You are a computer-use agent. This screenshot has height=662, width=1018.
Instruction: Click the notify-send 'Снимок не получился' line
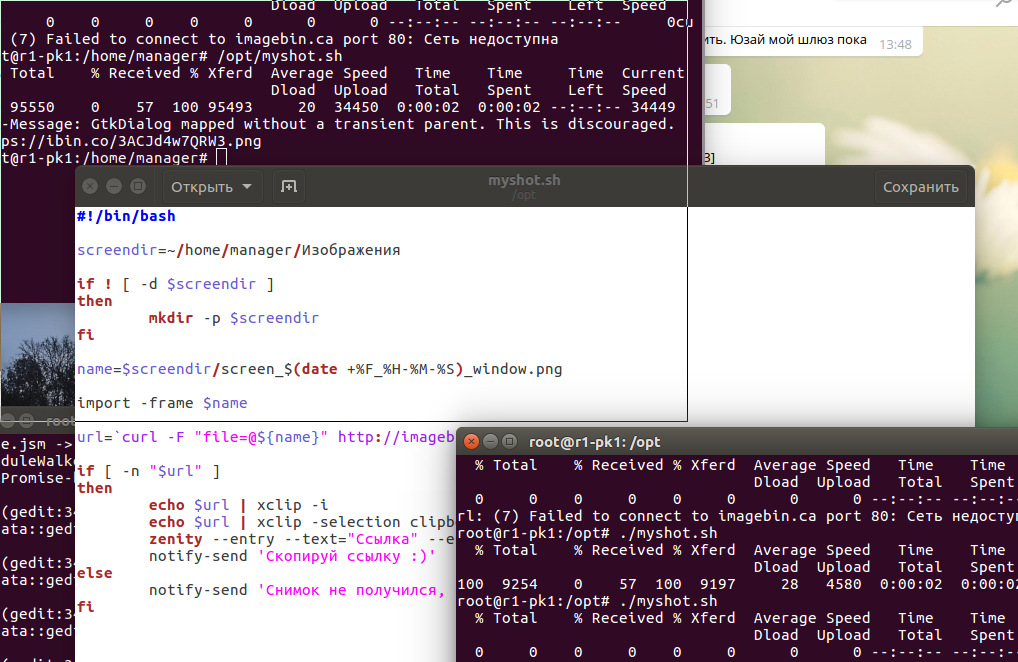pos(297,590)
